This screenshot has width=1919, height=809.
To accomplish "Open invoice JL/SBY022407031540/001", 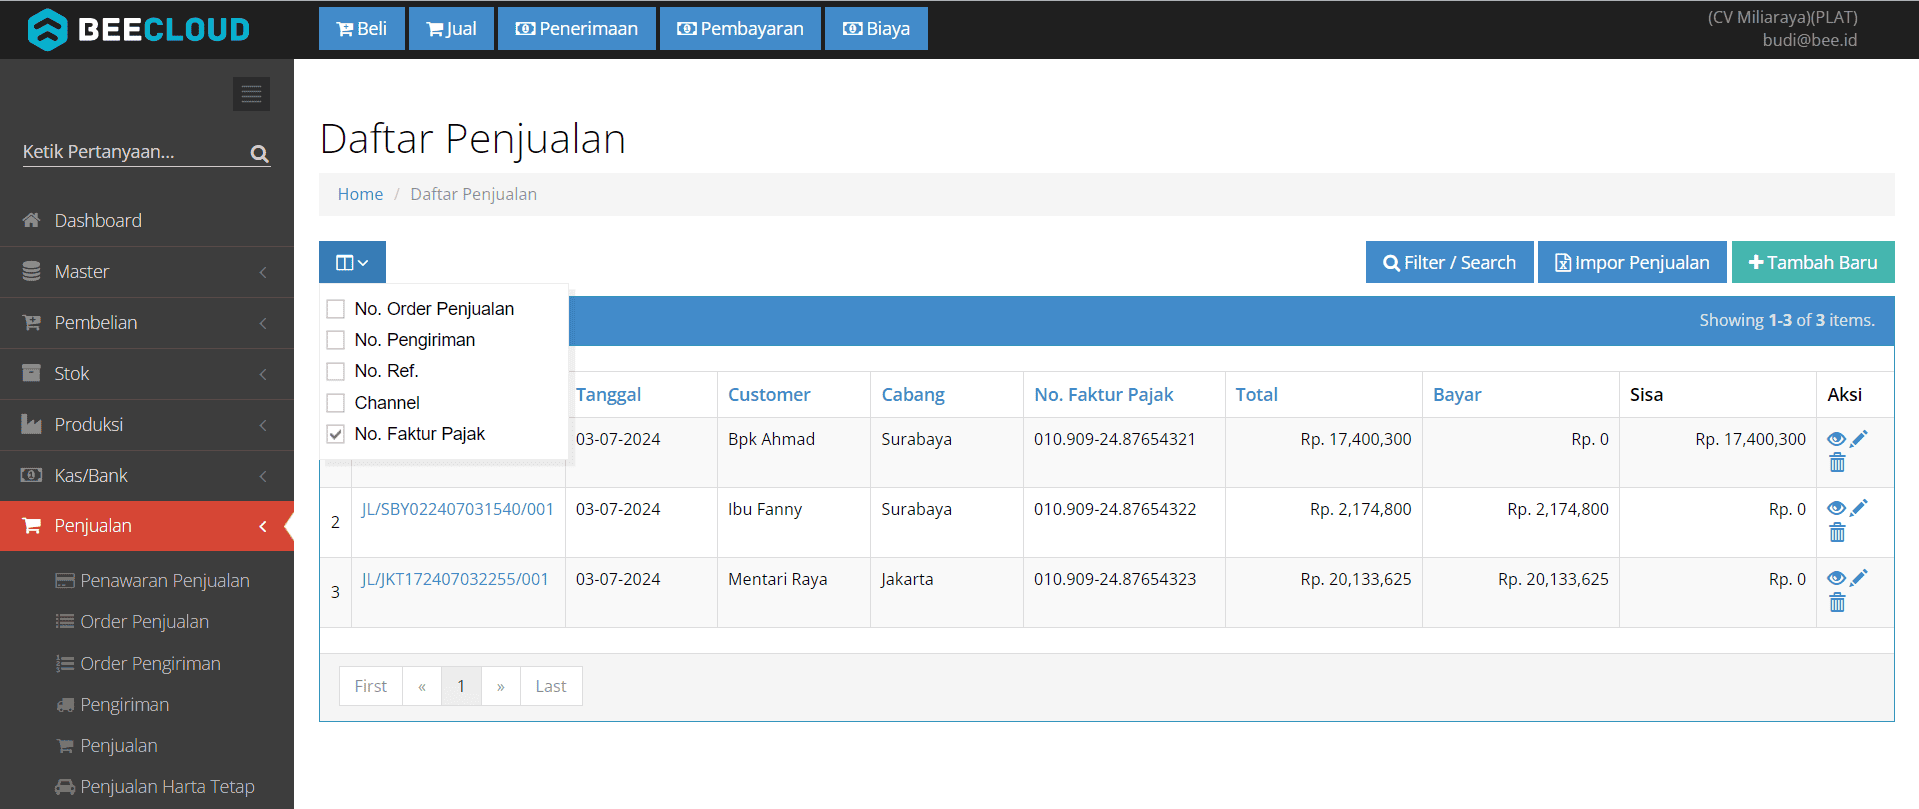I will coord(457,509).
